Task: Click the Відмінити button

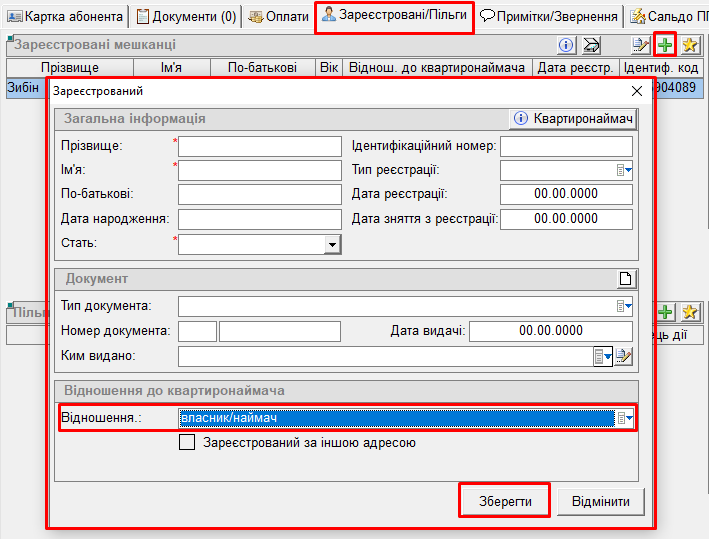Action: 600,500
